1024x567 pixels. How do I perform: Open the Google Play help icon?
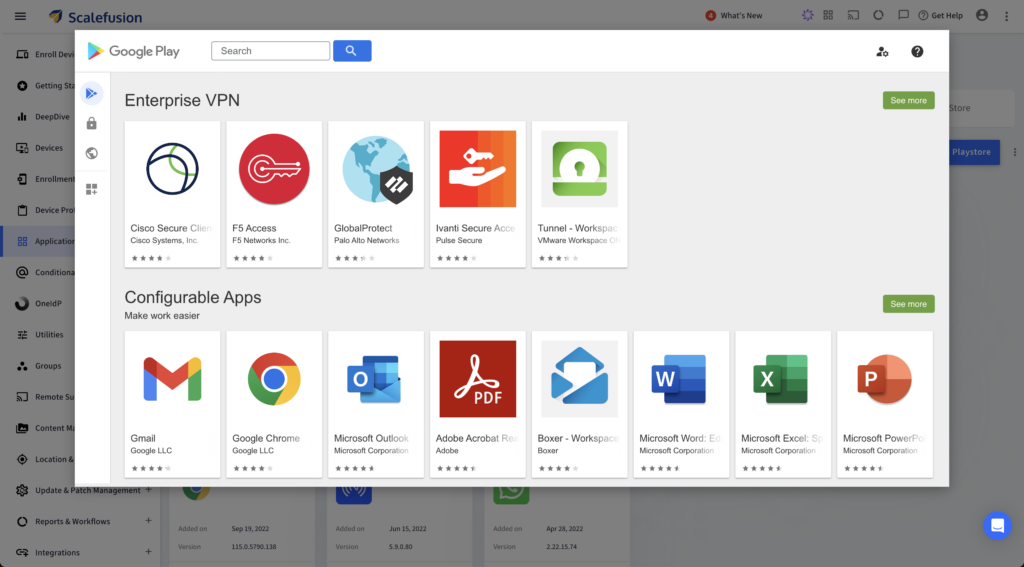tap(918, 52)
